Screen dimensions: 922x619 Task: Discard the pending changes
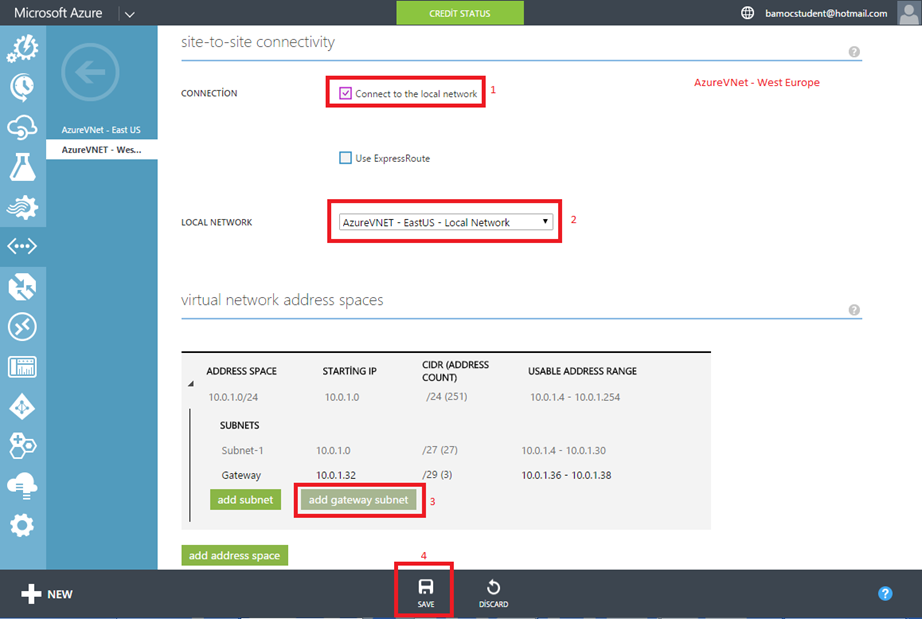493,593
